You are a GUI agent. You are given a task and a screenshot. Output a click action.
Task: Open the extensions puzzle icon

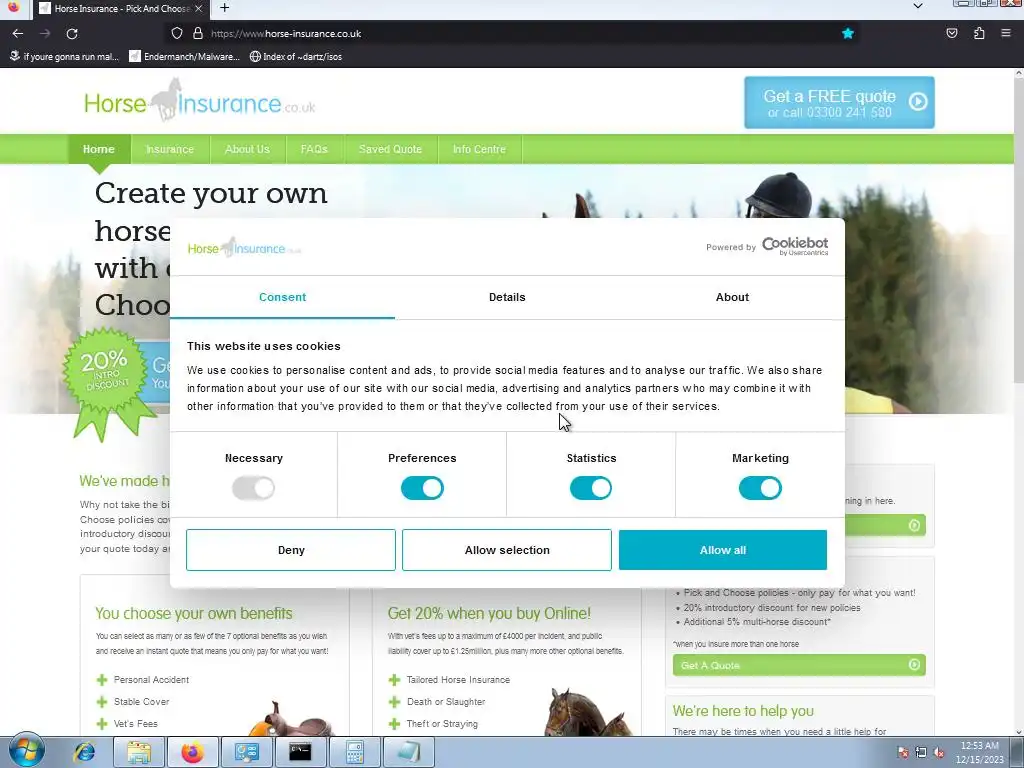click(x=978, y=33)
